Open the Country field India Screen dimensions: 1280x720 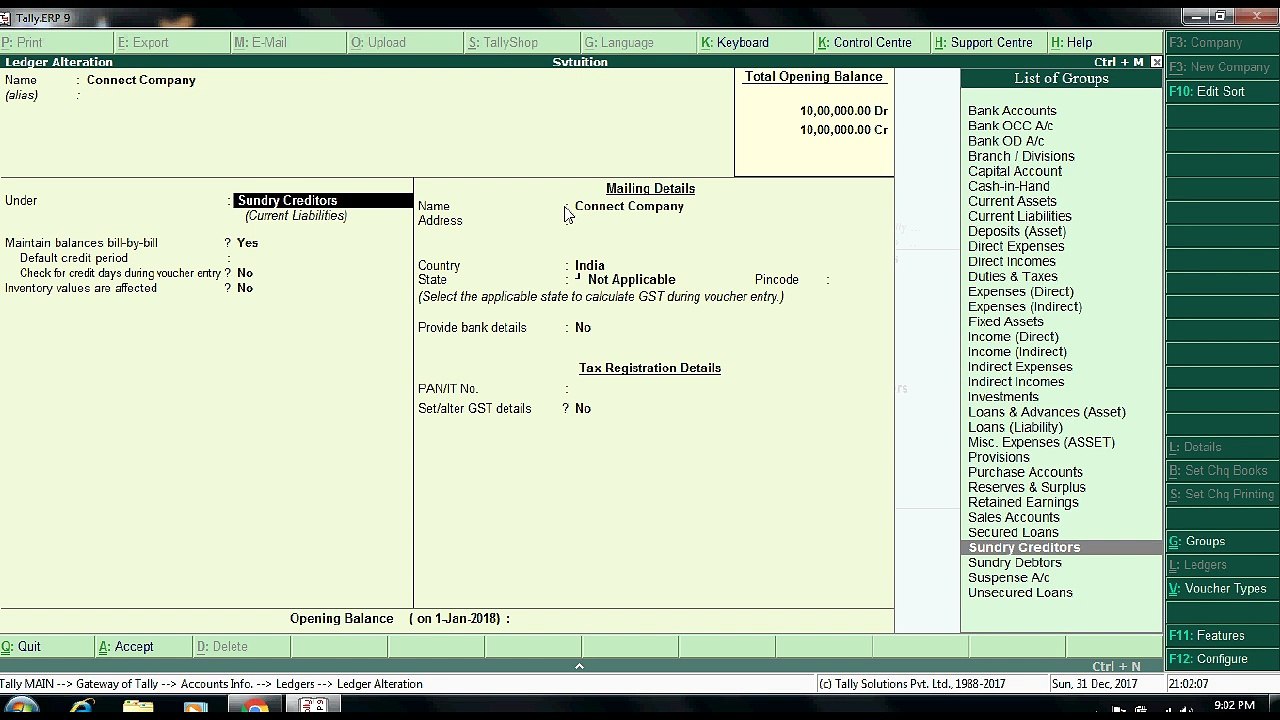pos(590,266)
